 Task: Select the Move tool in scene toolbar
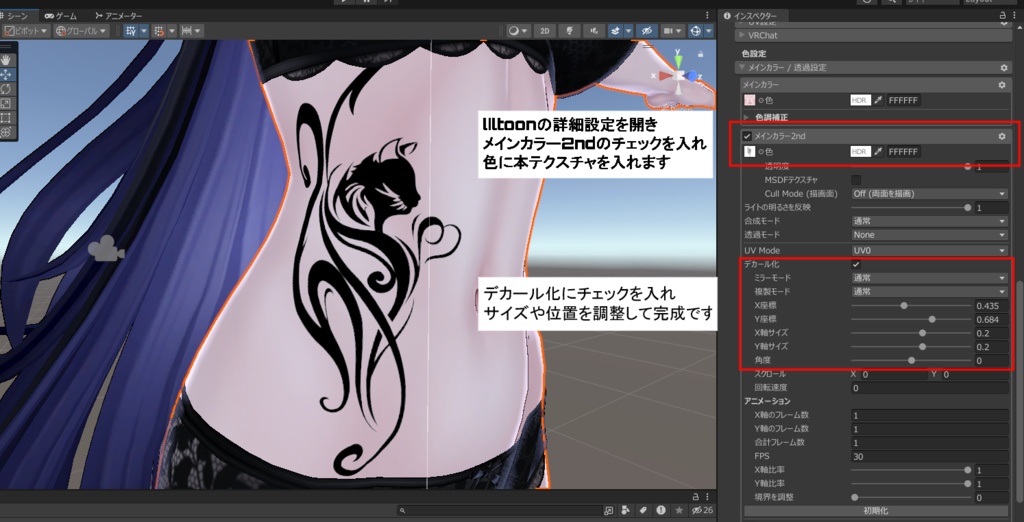pos(7,75)
